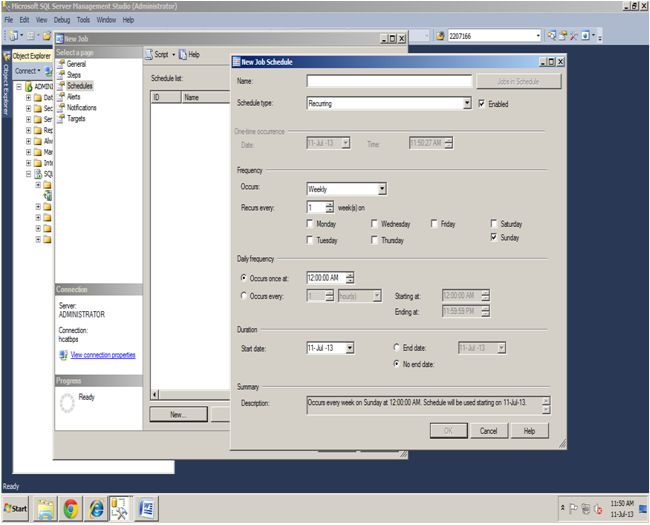Image resolution: width=650 pixels, height=525 pixels.
Task: Check the Monday checkbox
Action: click(x=310, y=224)
